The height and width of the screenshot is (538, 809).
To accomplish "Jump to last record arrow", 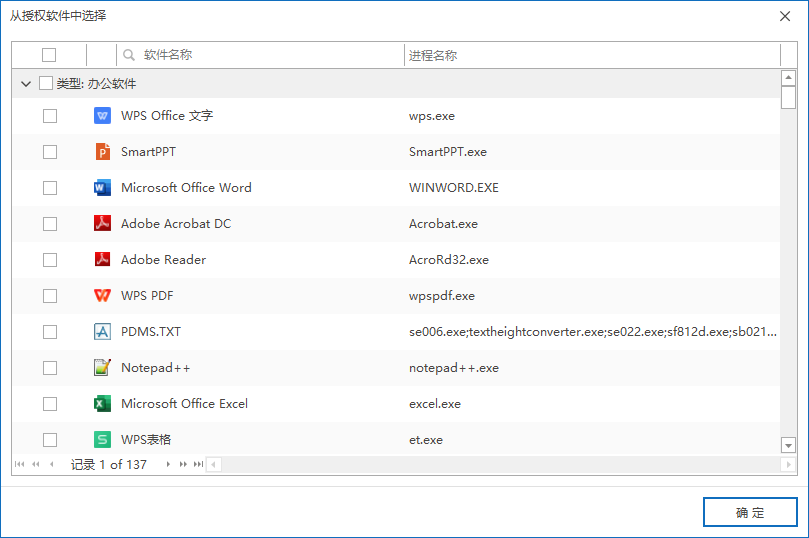I will coord(198,464).
